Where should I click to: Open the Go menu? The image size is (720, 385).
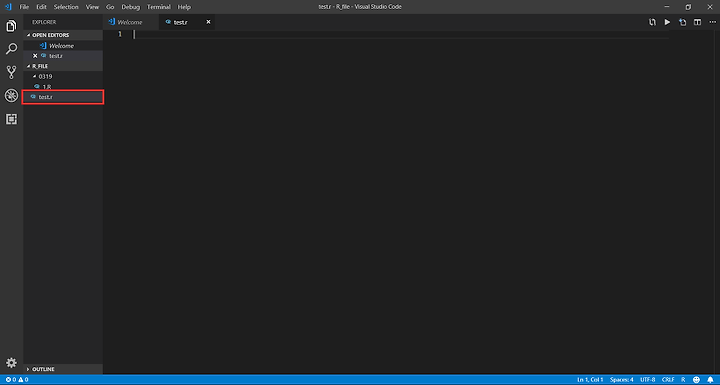[x=110, y=7]
